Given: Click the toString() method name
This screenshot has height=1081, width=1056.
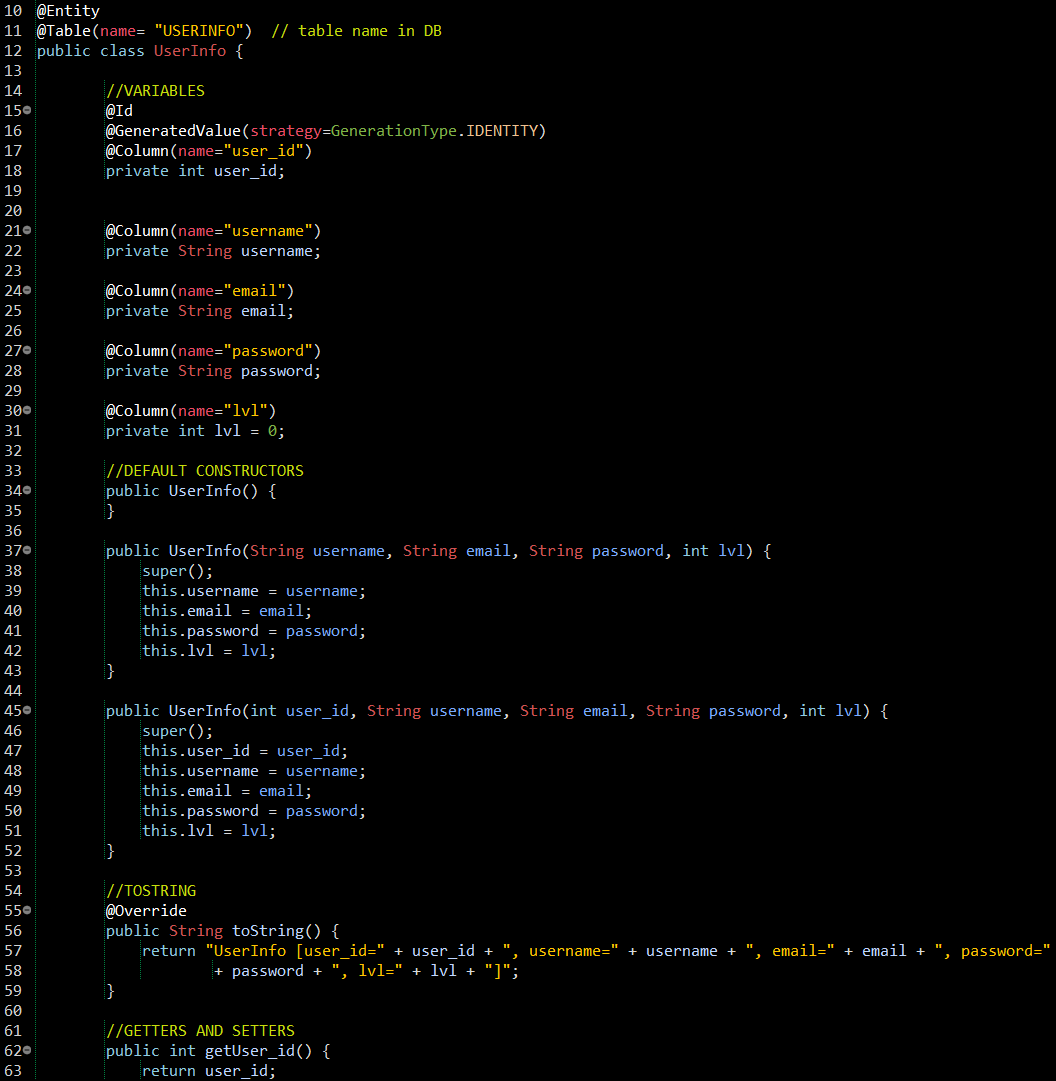Looking at the screenshot, I should click(276, 931).
